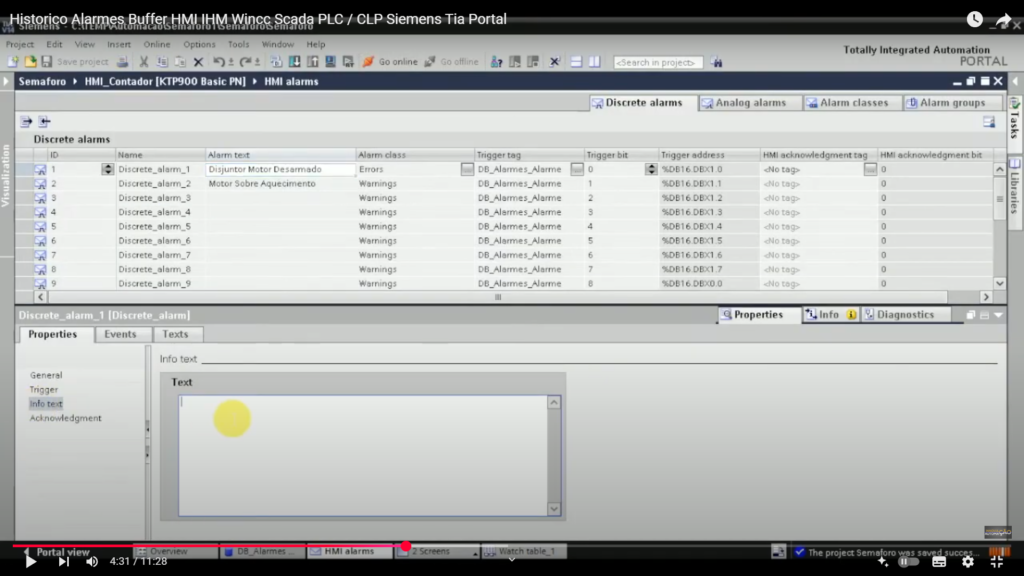Start simulation with the monitor icon

(x=330, y=62)
